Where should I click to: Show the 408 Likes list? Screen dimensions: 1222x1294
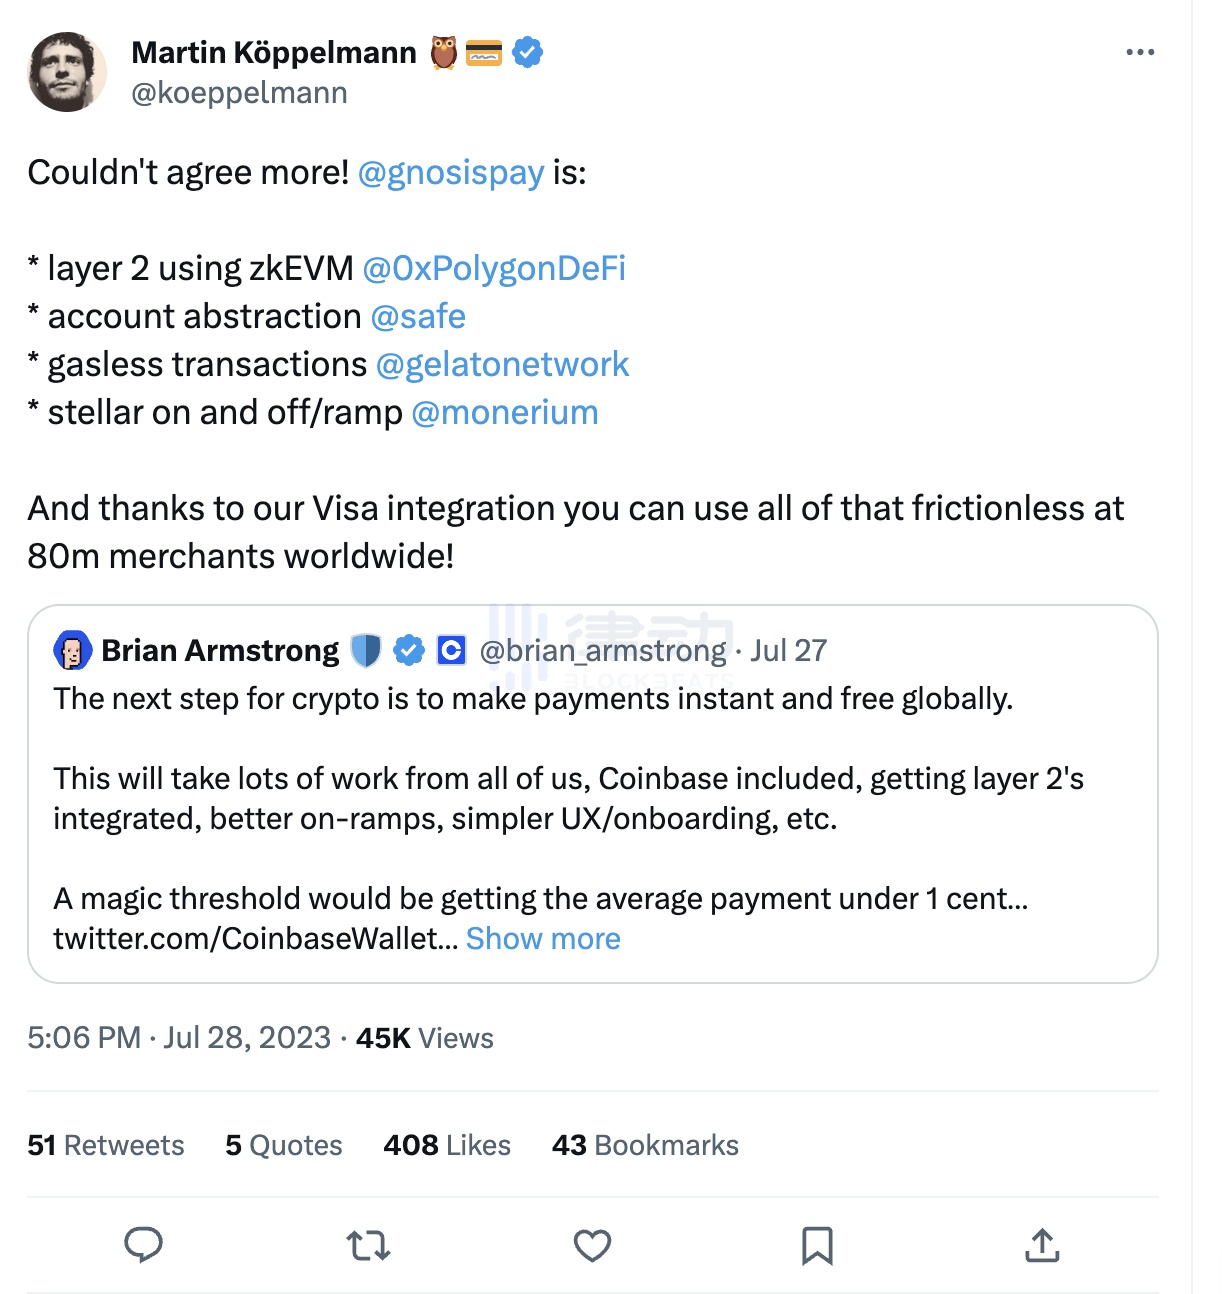coord(447,1145)
